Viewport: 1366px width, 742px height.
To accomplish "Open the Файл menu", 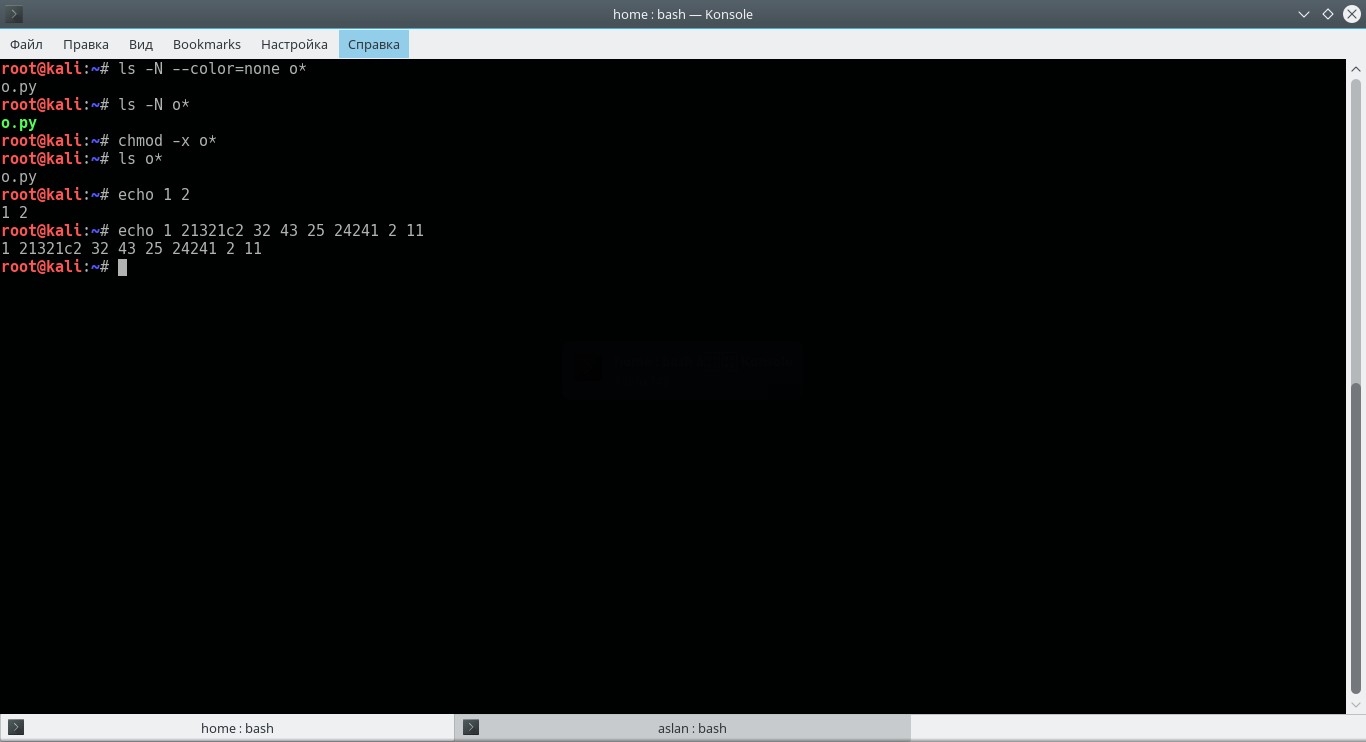I will [x=26, y=44].
